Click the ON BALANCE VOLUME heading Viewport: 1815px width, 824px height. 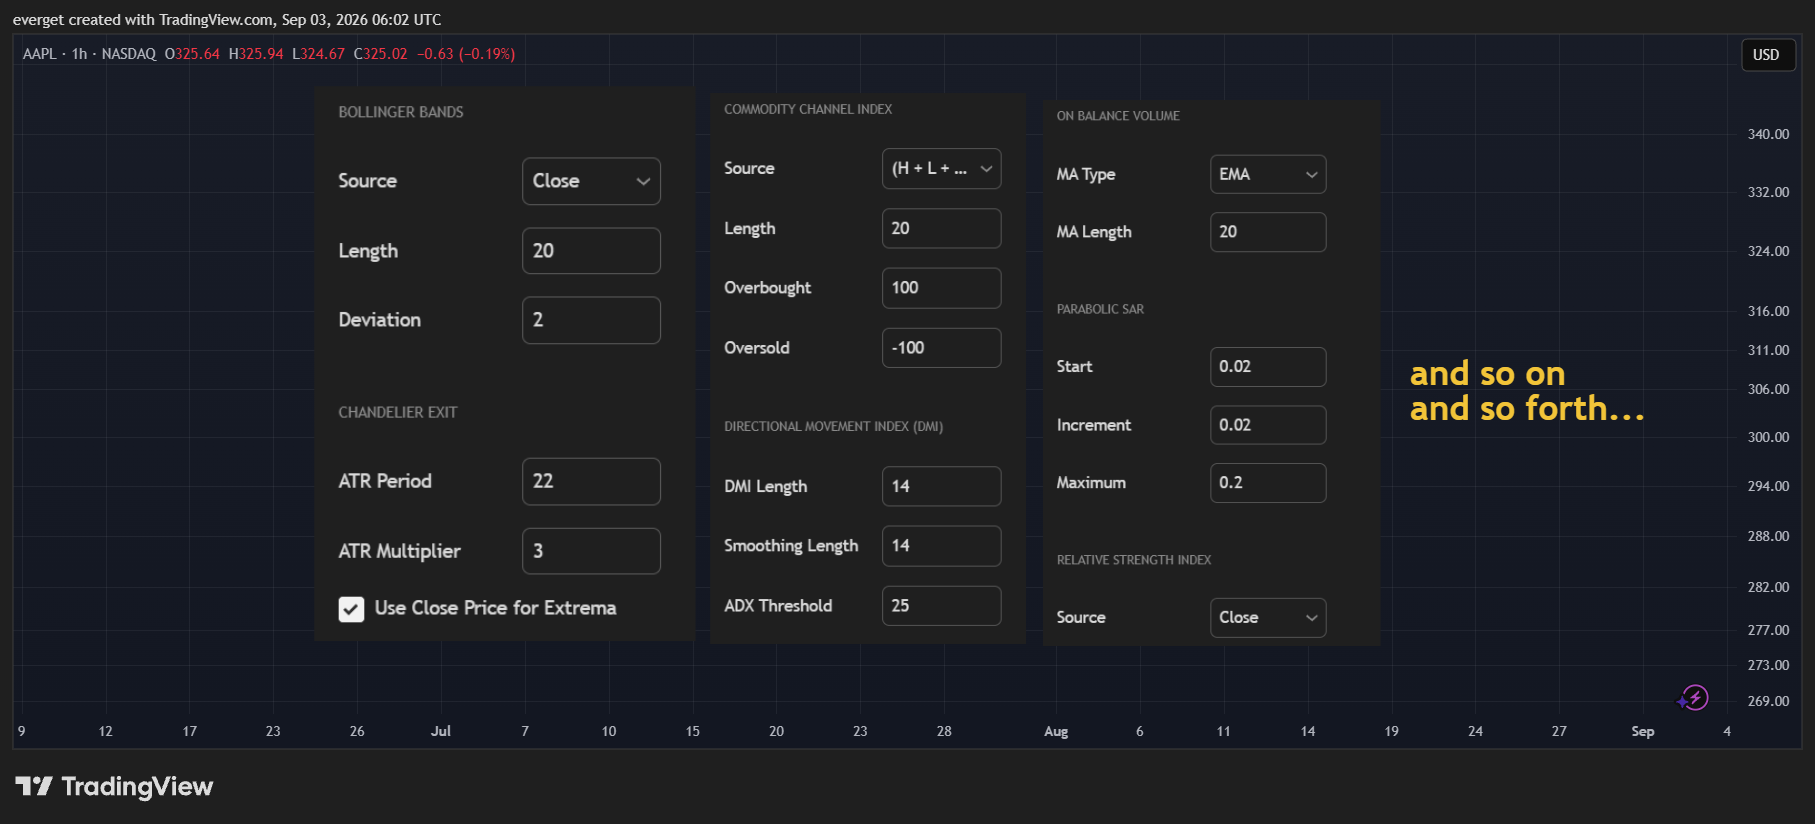tap(1118, 116)
